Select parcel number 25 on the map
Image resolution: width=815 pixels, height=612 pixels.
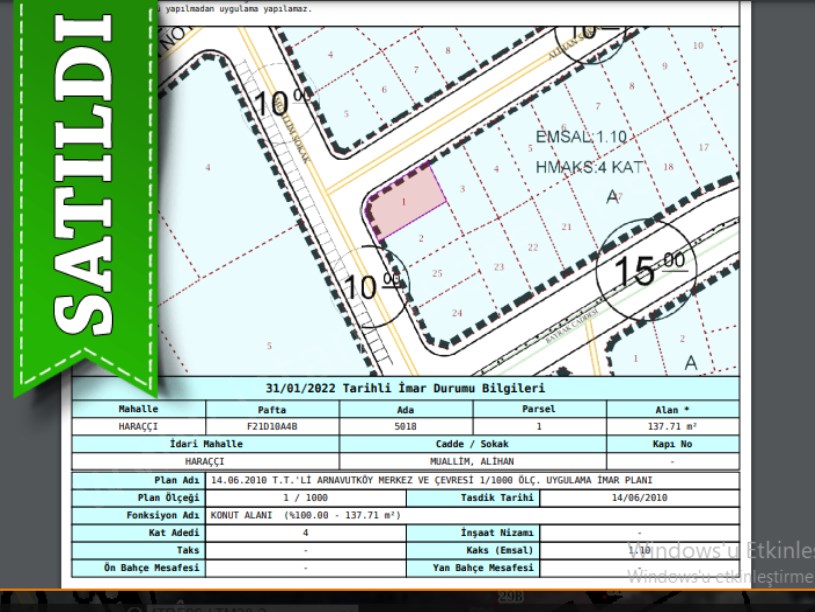click(x=437, y=273)
